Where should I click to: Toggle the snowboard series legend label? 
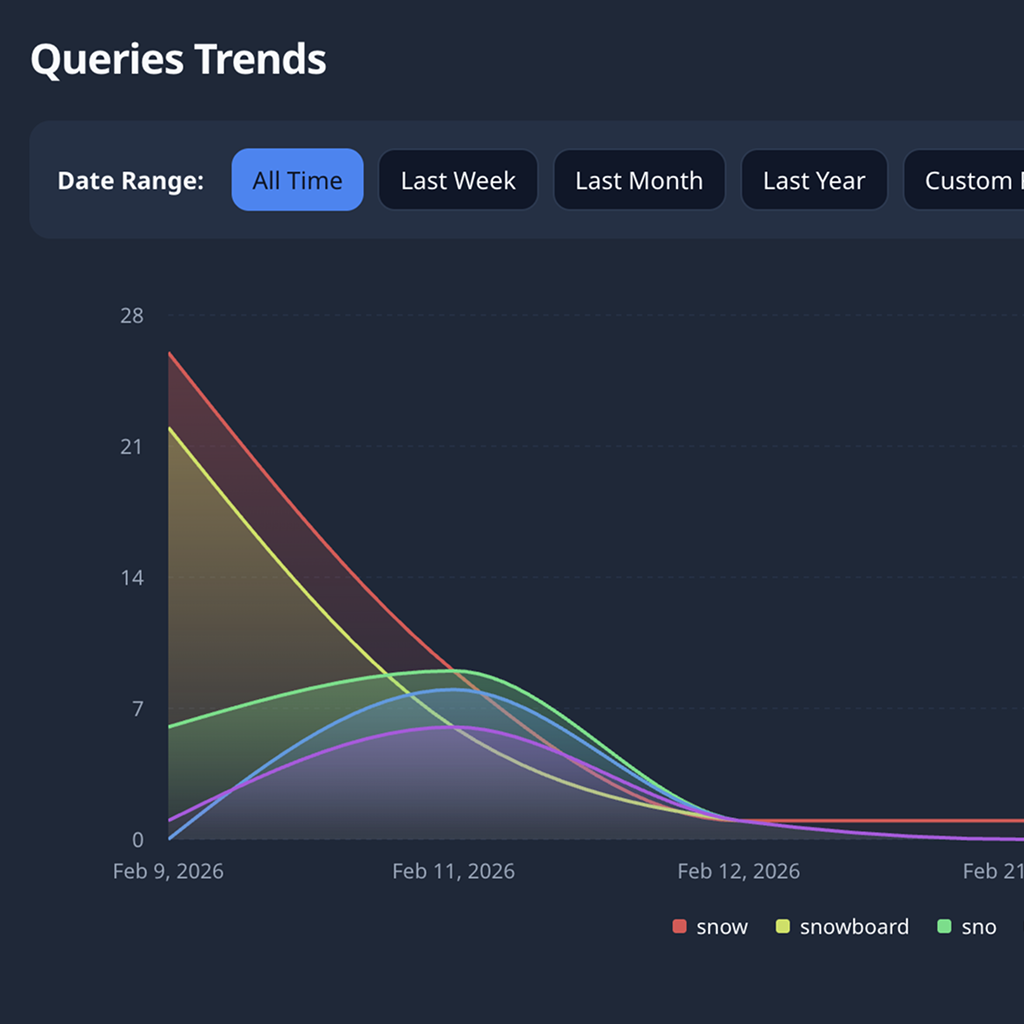(854, 927)
